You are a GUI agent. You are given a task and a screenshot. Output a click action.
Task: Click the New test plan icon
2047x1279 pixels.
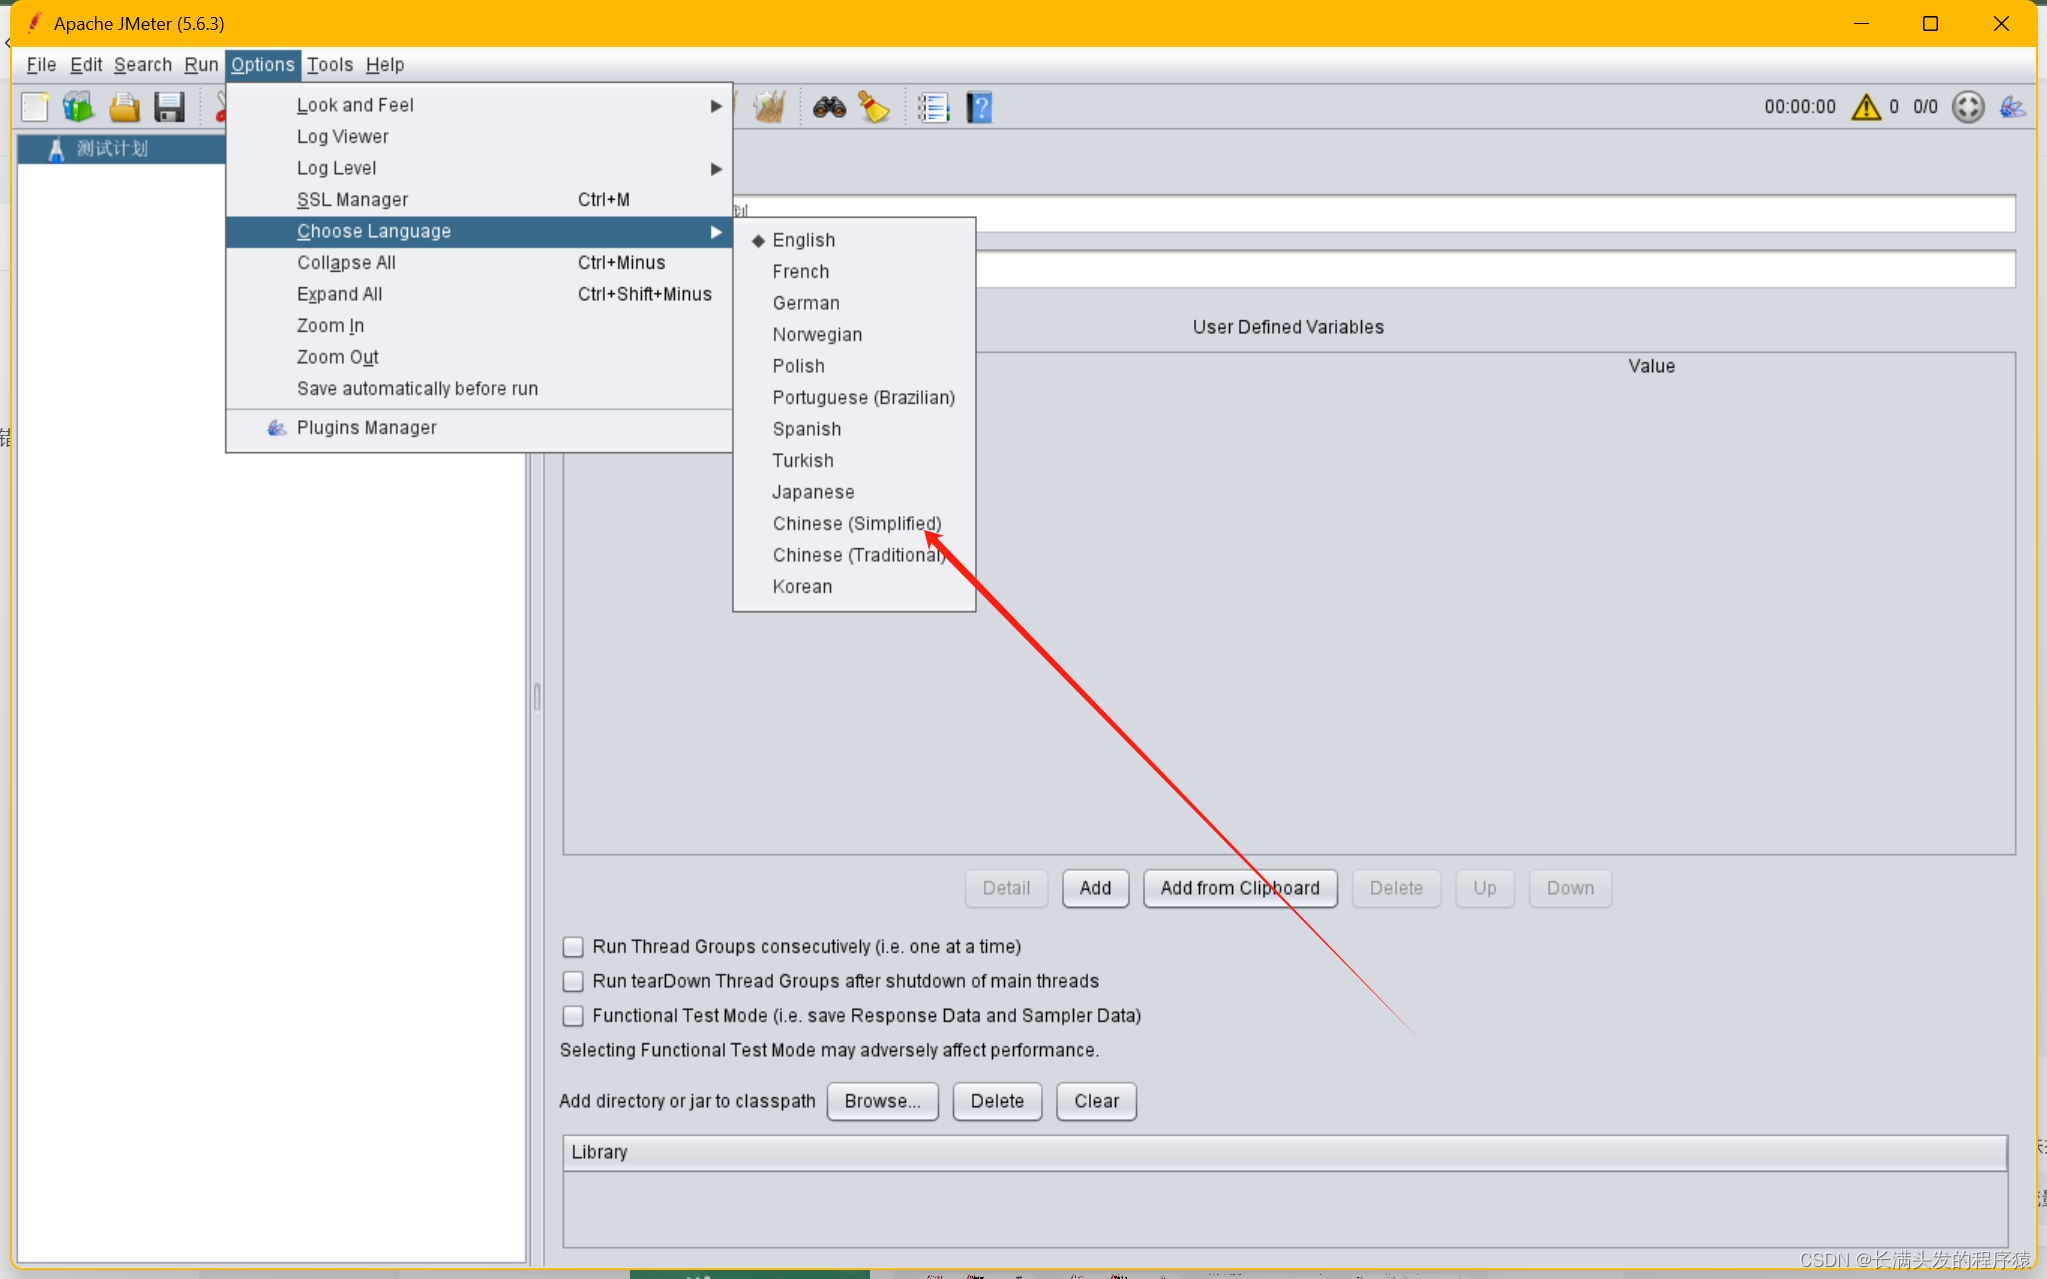pyautogui.click(x=35, y=107)
